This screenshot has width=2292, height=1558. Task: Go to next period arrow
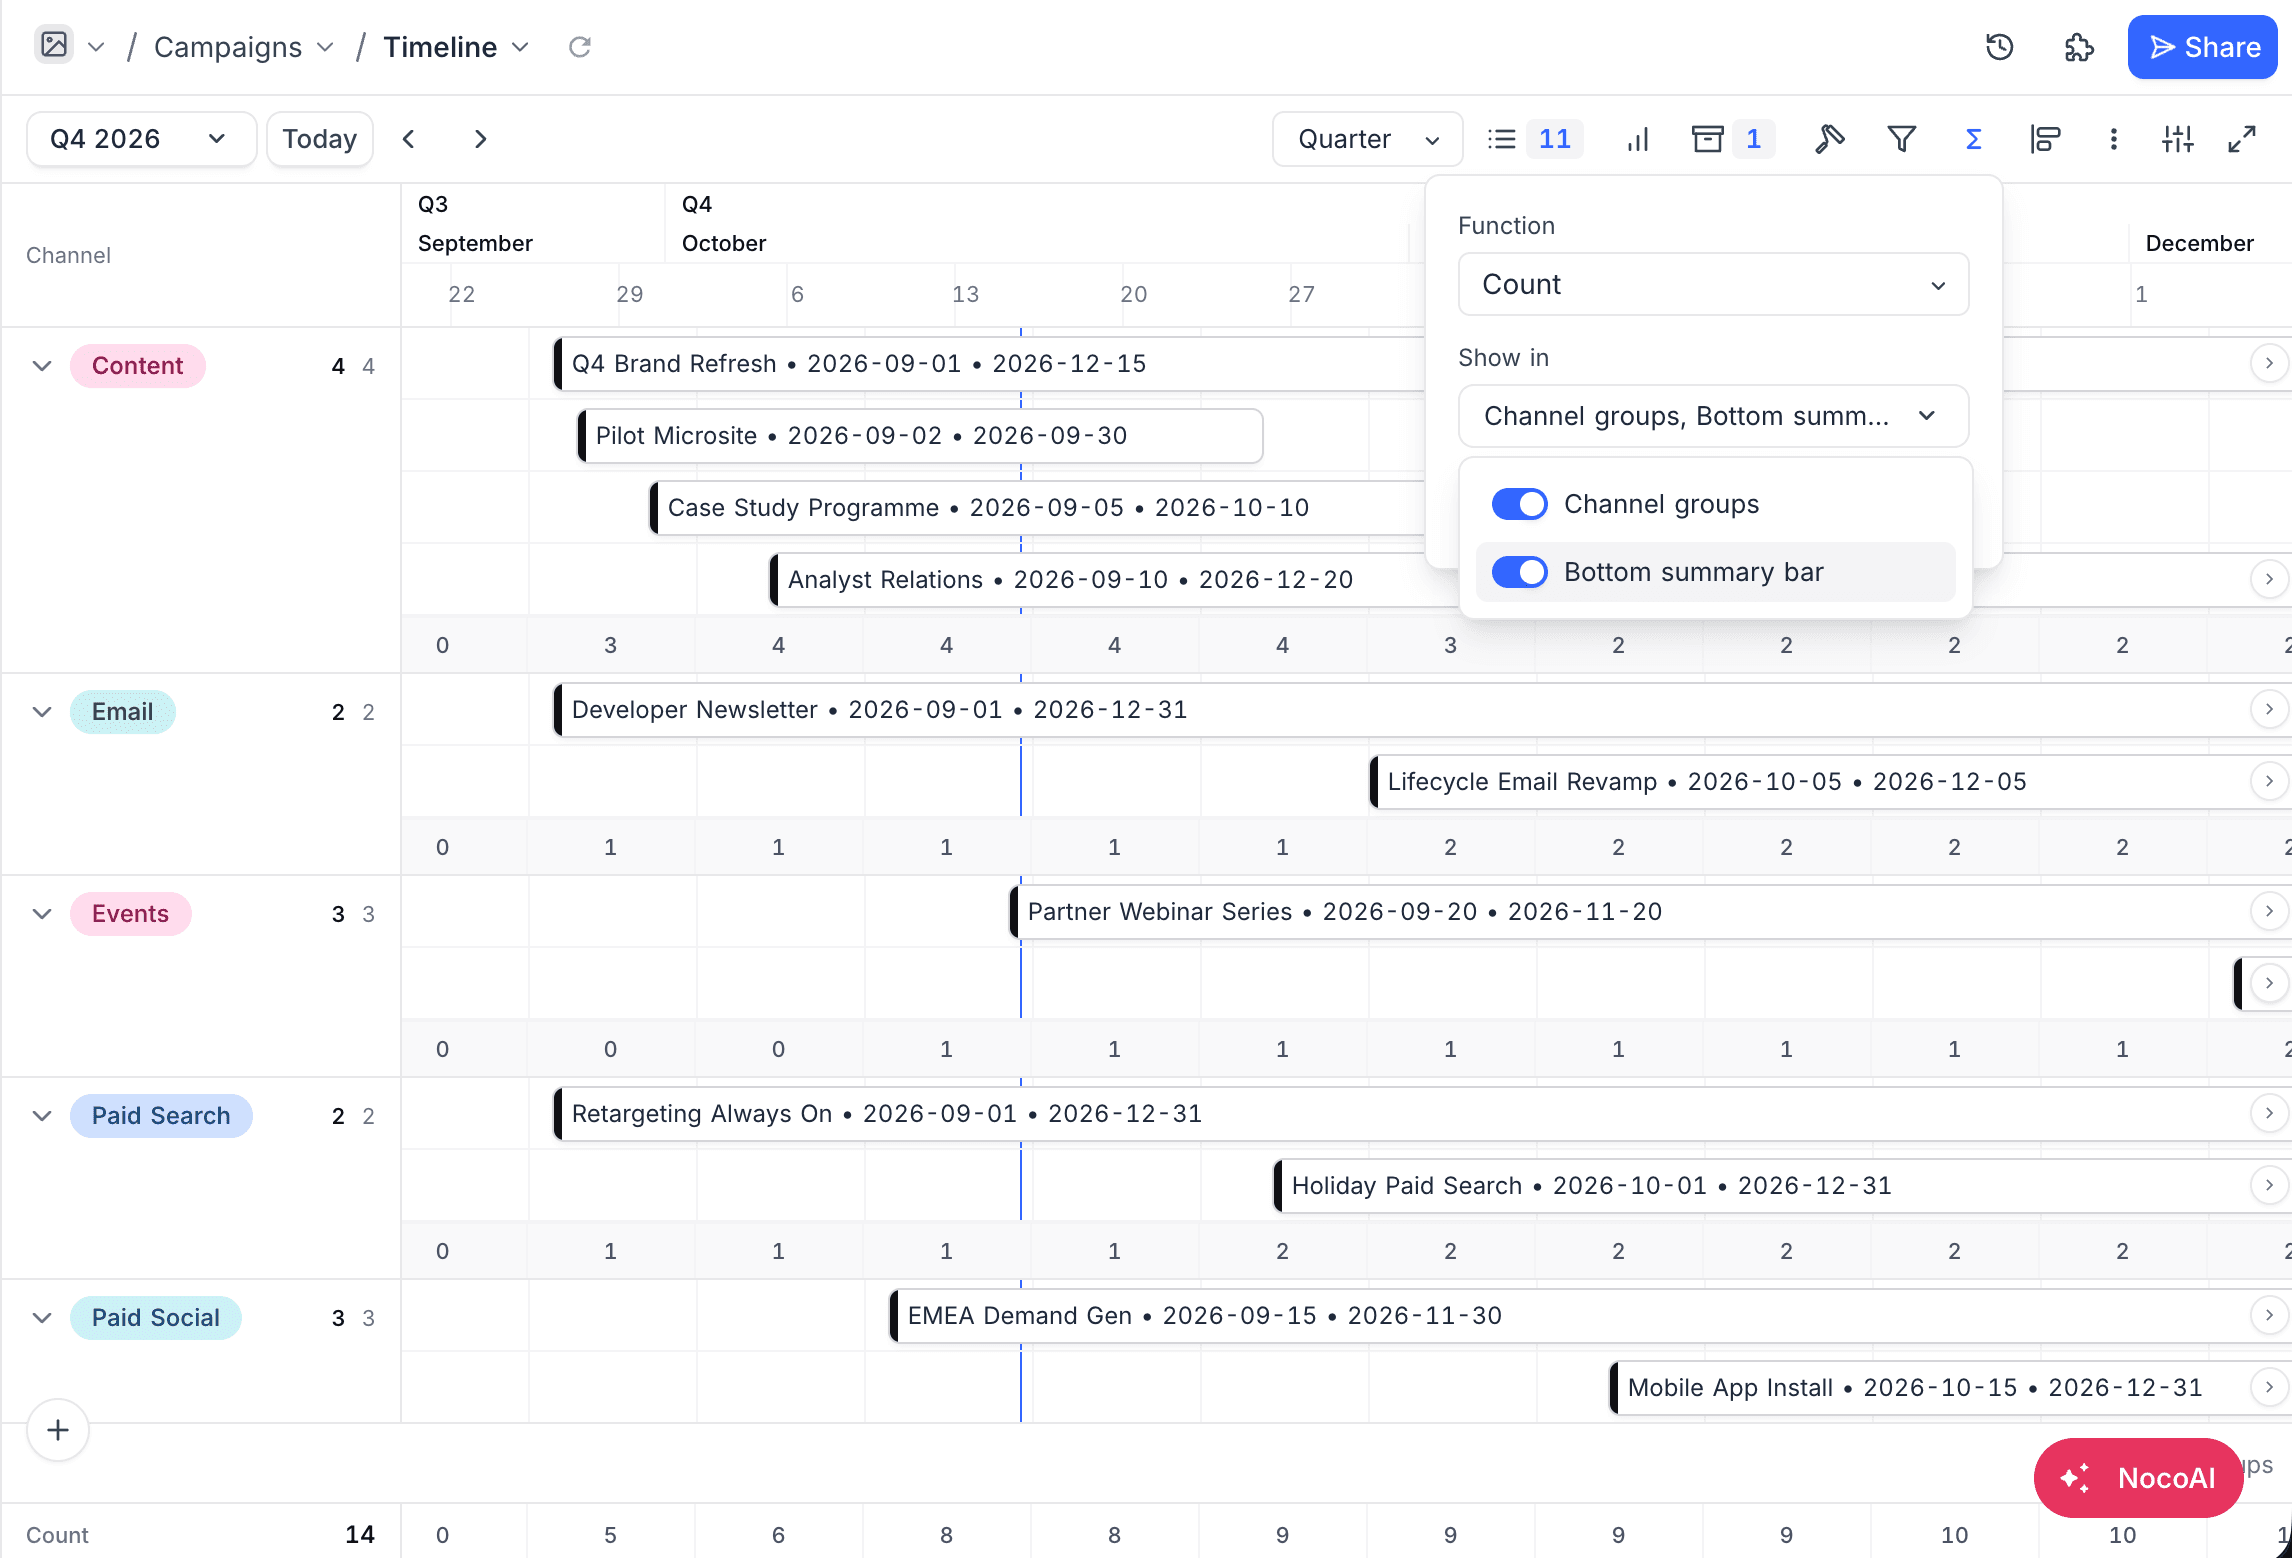pyautogui.click(x=480, y=139)
